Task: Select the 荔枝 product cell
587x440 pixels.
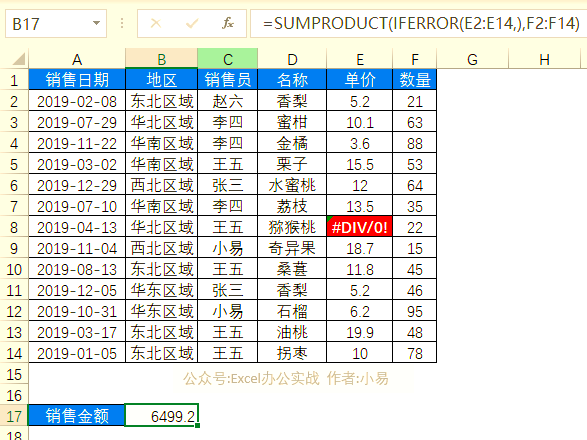Action: pos(292,205)
